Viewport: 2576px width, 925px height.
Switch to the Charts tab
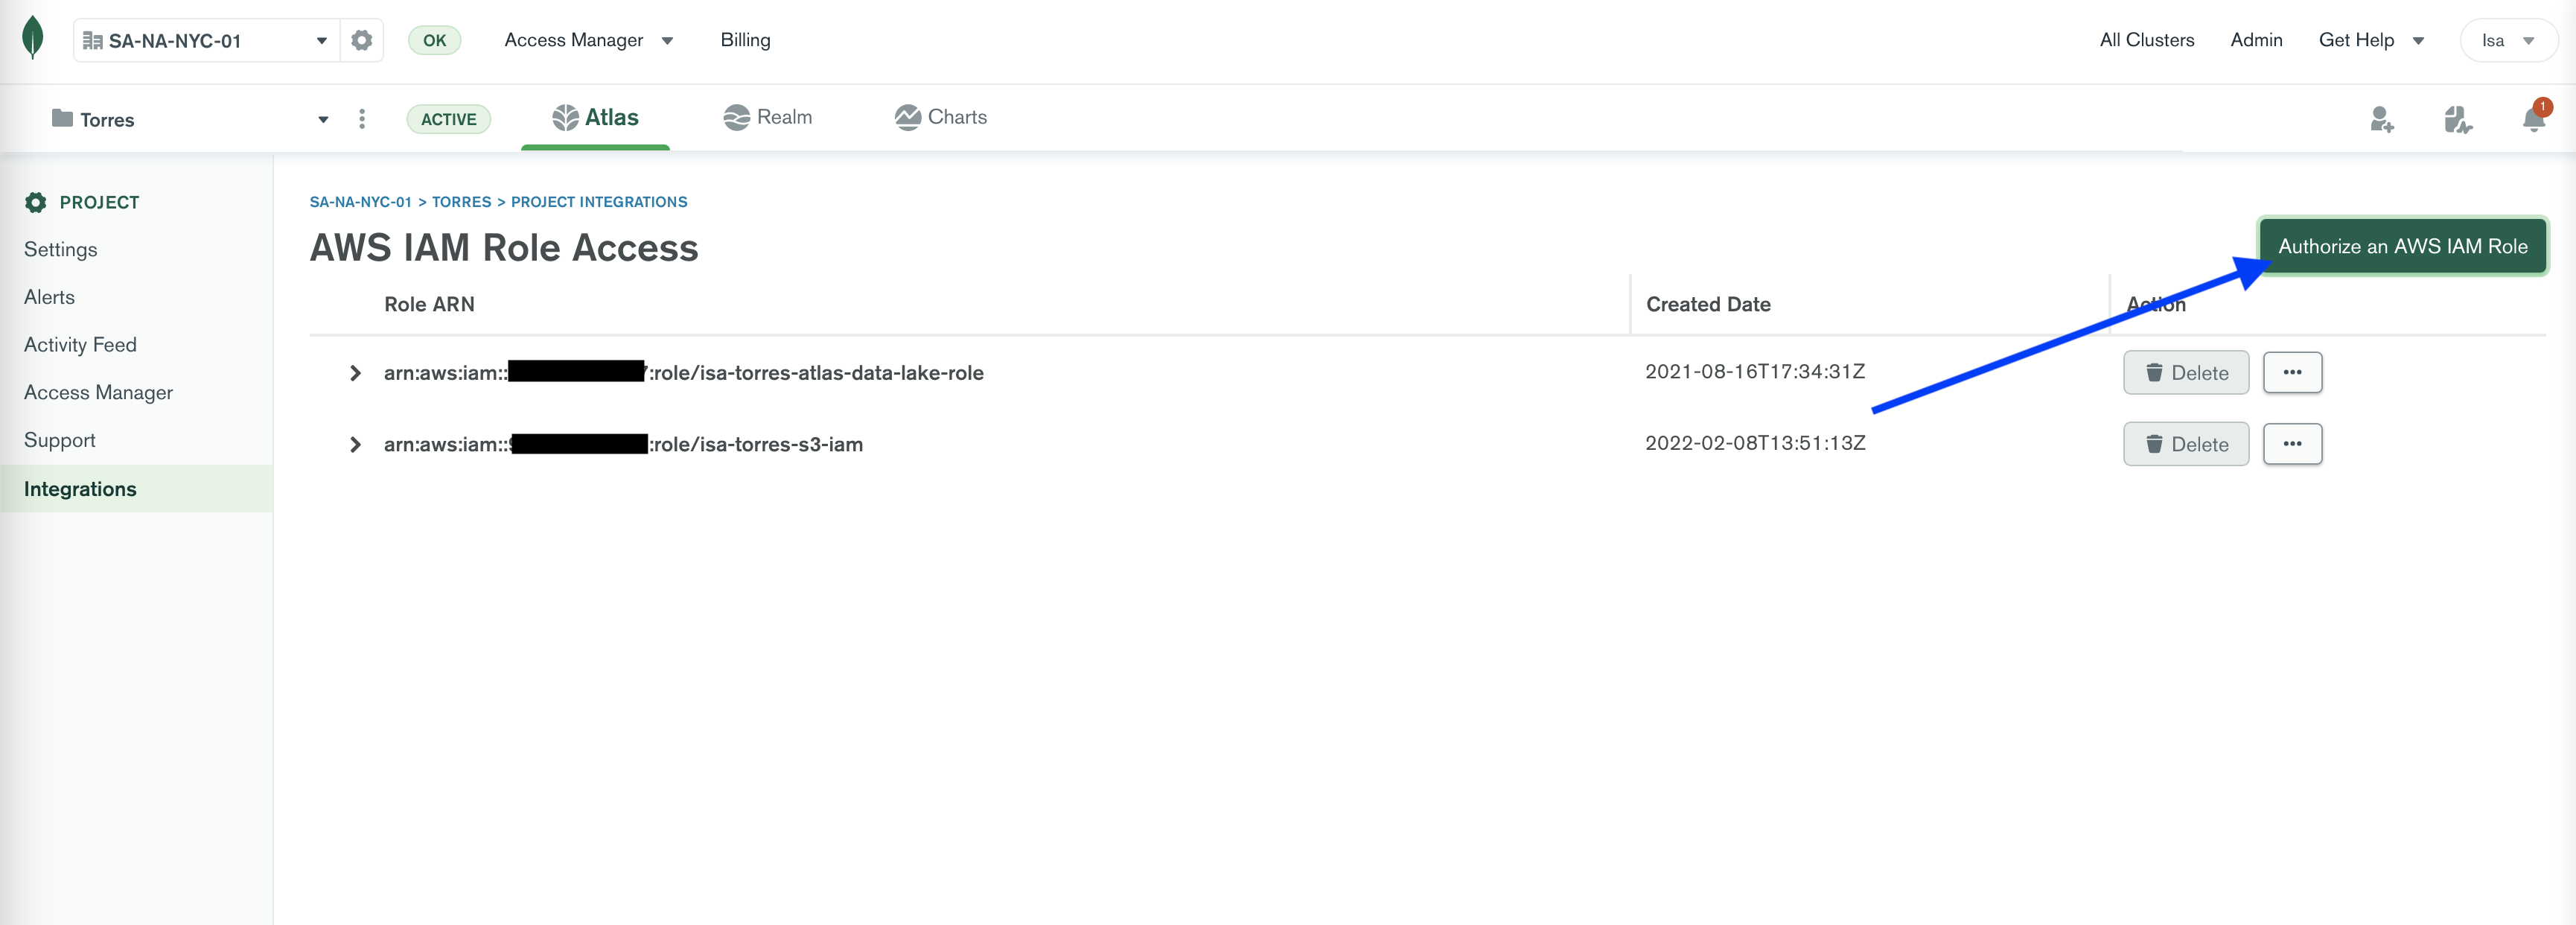click(x=941, y=117)
